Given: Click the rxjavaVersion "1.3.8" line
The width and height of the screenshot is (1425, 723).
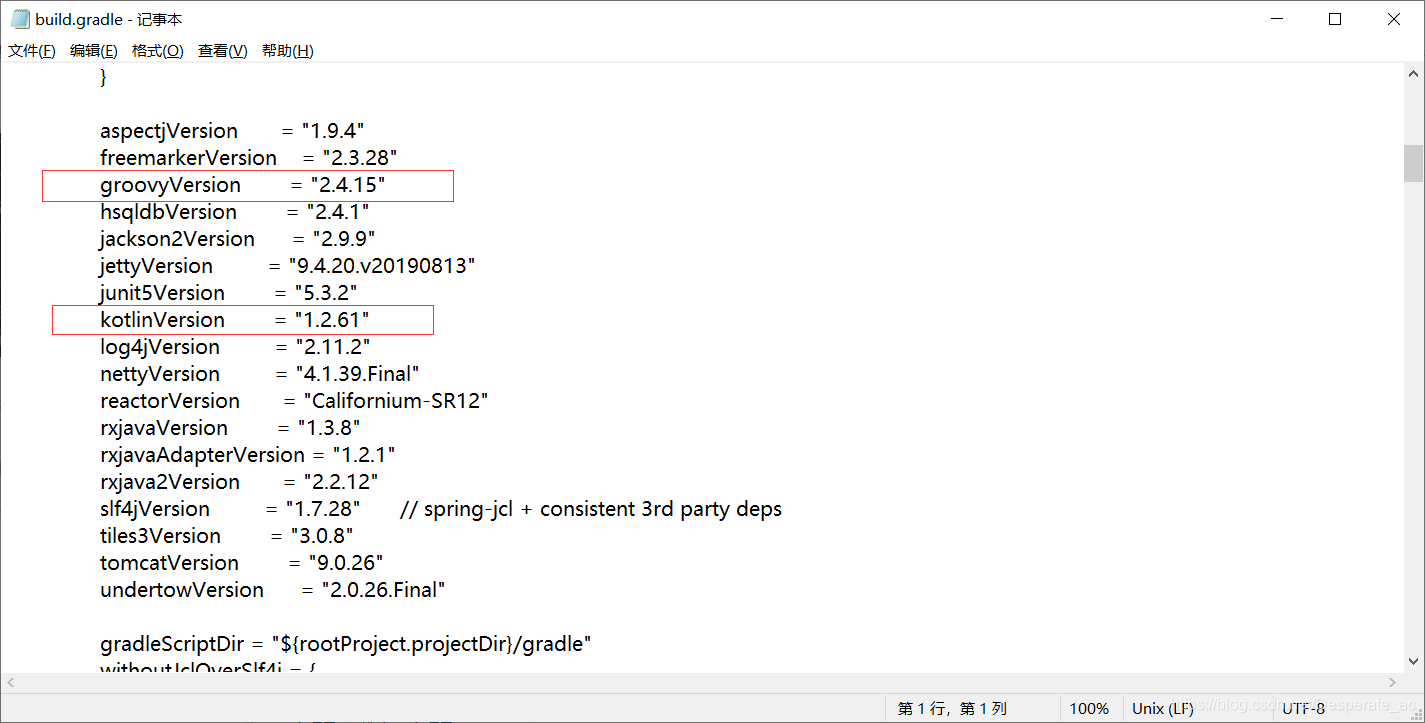Looking at the screenshot, I should pyautogui.click(x=230, y=428).
